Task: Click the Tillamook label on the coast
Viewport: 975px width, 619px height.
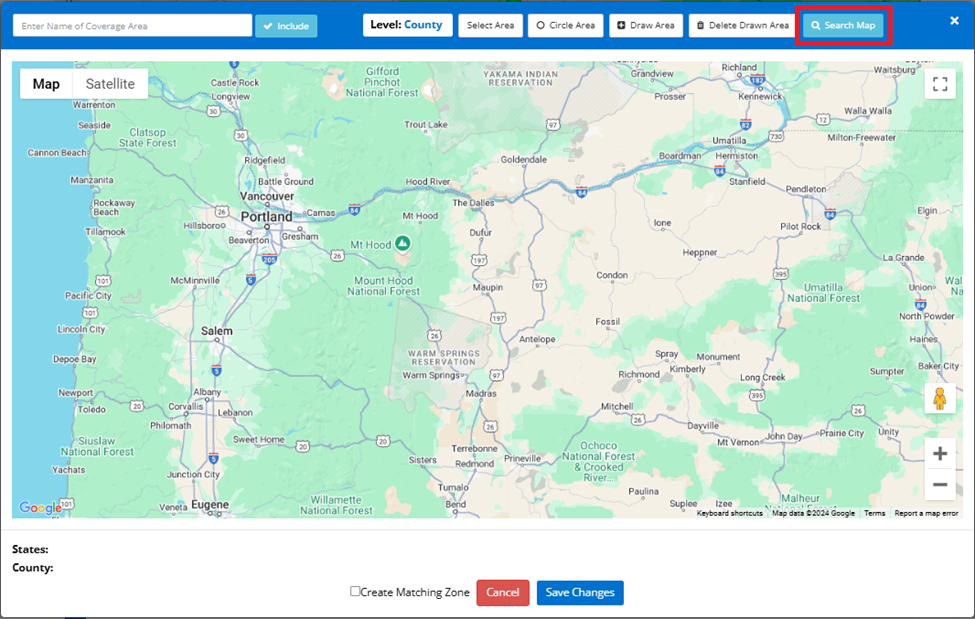Action: pyautogui.click(x=105, y=231)
